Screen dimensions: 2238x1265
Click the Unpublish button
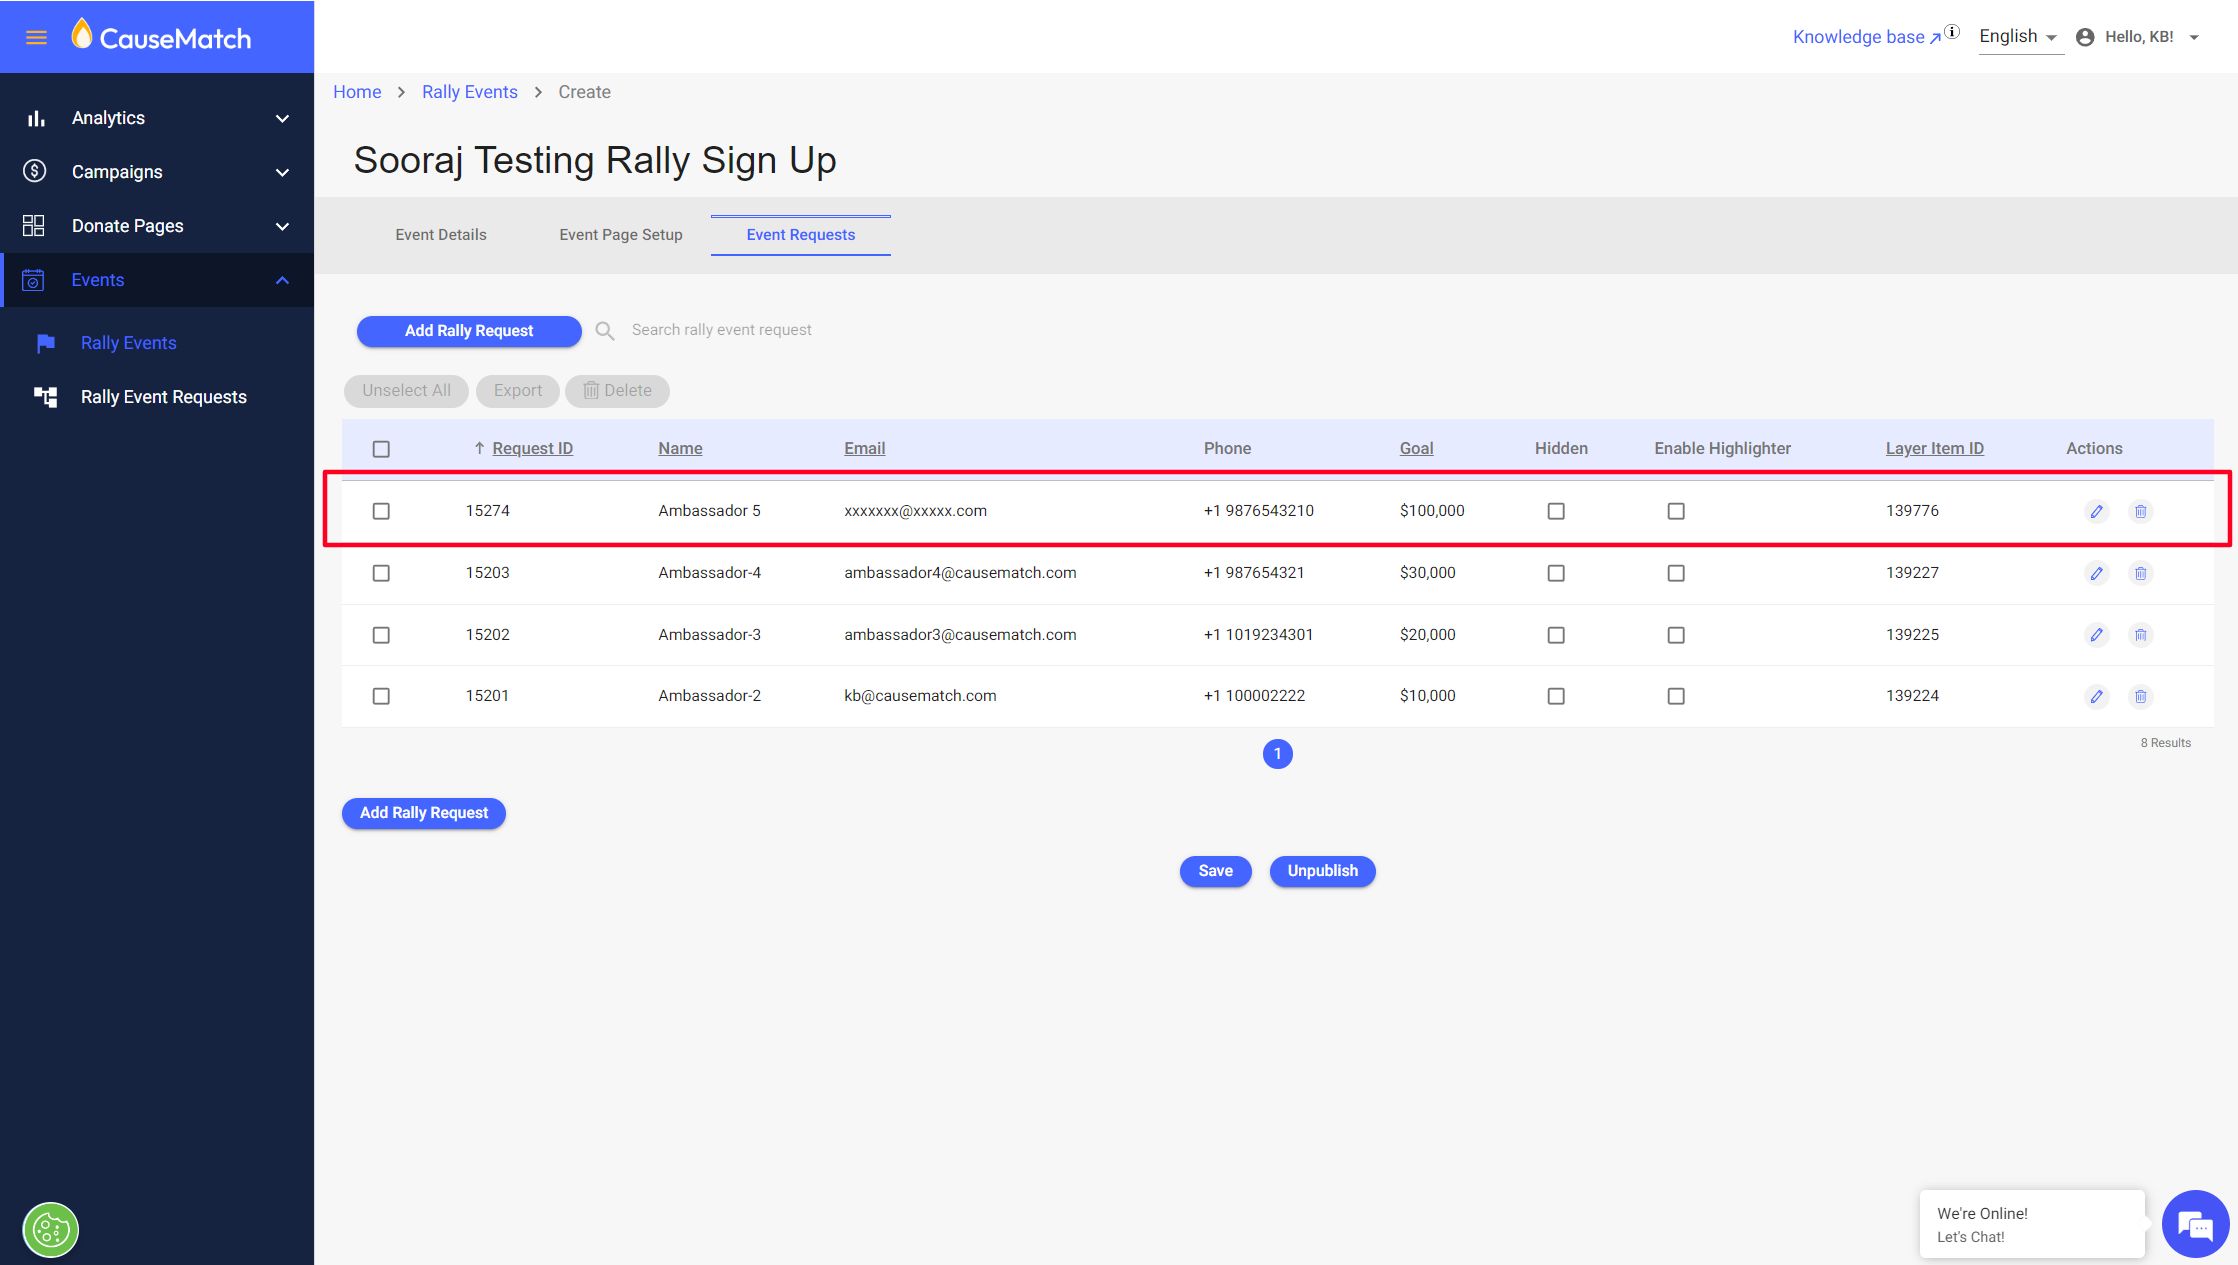pyautogui.click(x=1322, y=871)
